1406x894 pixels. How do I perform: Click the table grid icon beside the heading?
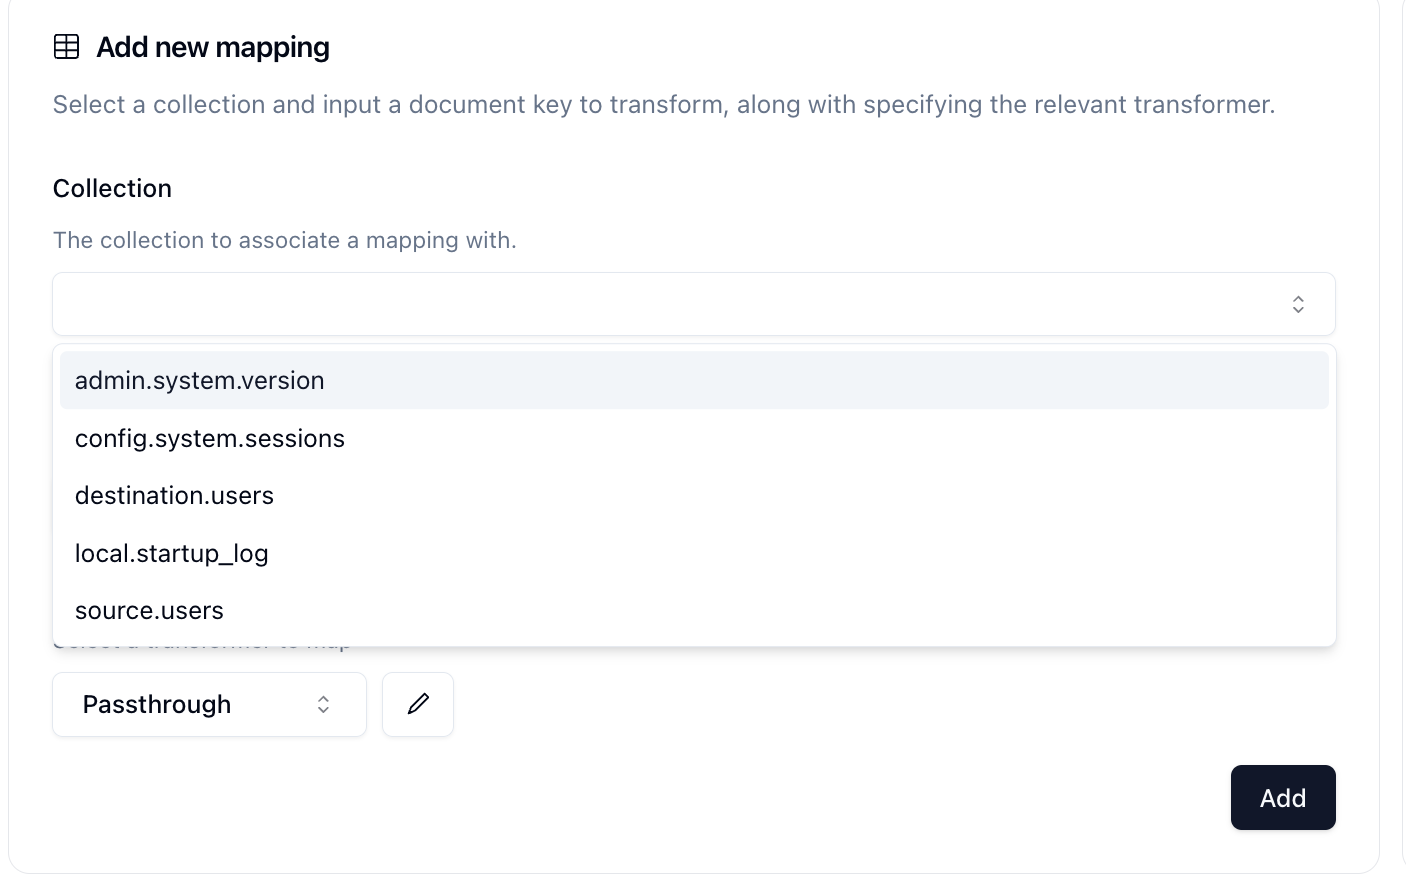pyautogui.click(x=66, y=47)
